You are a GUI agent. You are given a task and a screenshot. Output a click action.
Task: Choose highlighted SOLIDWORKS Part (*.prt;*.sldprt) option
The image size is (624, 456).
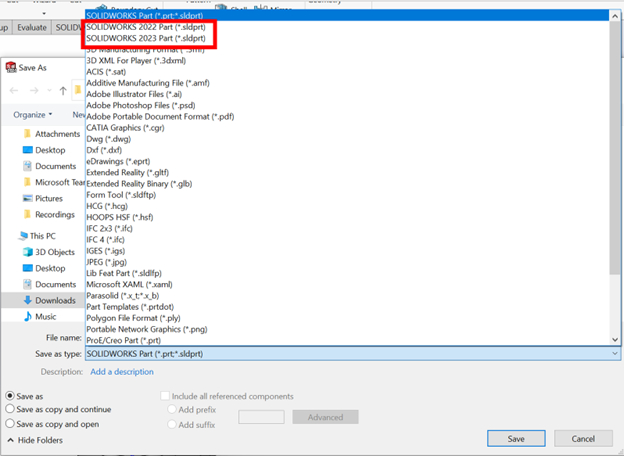(x=347, y=16)
